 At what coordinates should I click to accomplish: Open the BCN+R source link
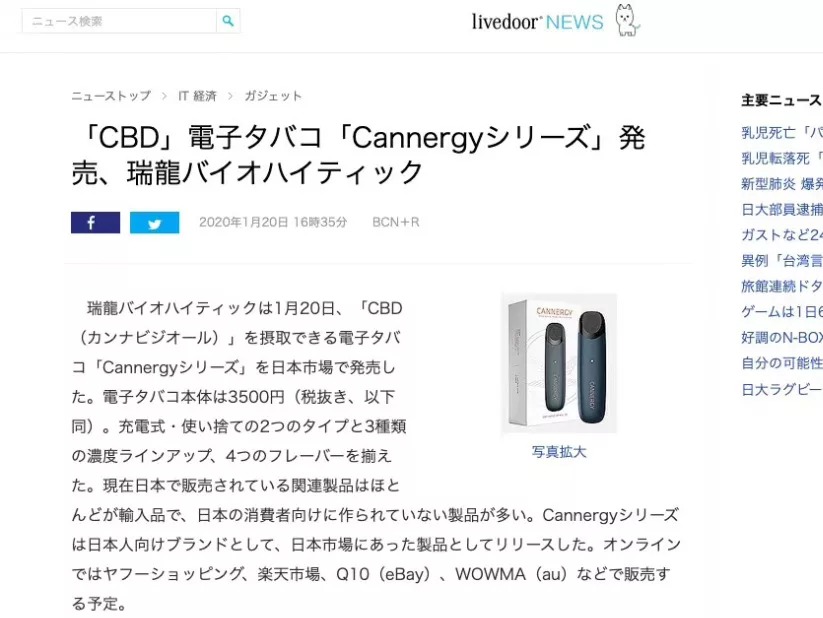click(x=396, y=222)
